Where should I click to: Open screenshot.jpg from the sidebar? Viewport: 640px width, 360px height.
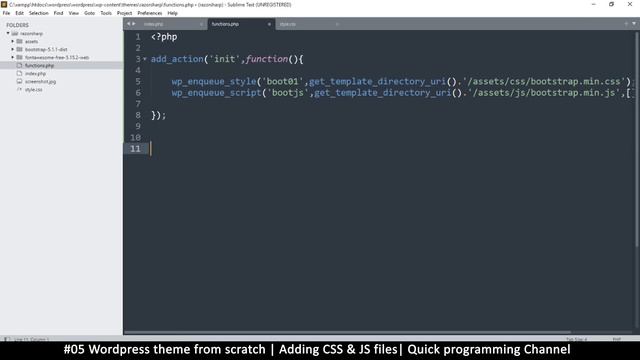[40, 82]
